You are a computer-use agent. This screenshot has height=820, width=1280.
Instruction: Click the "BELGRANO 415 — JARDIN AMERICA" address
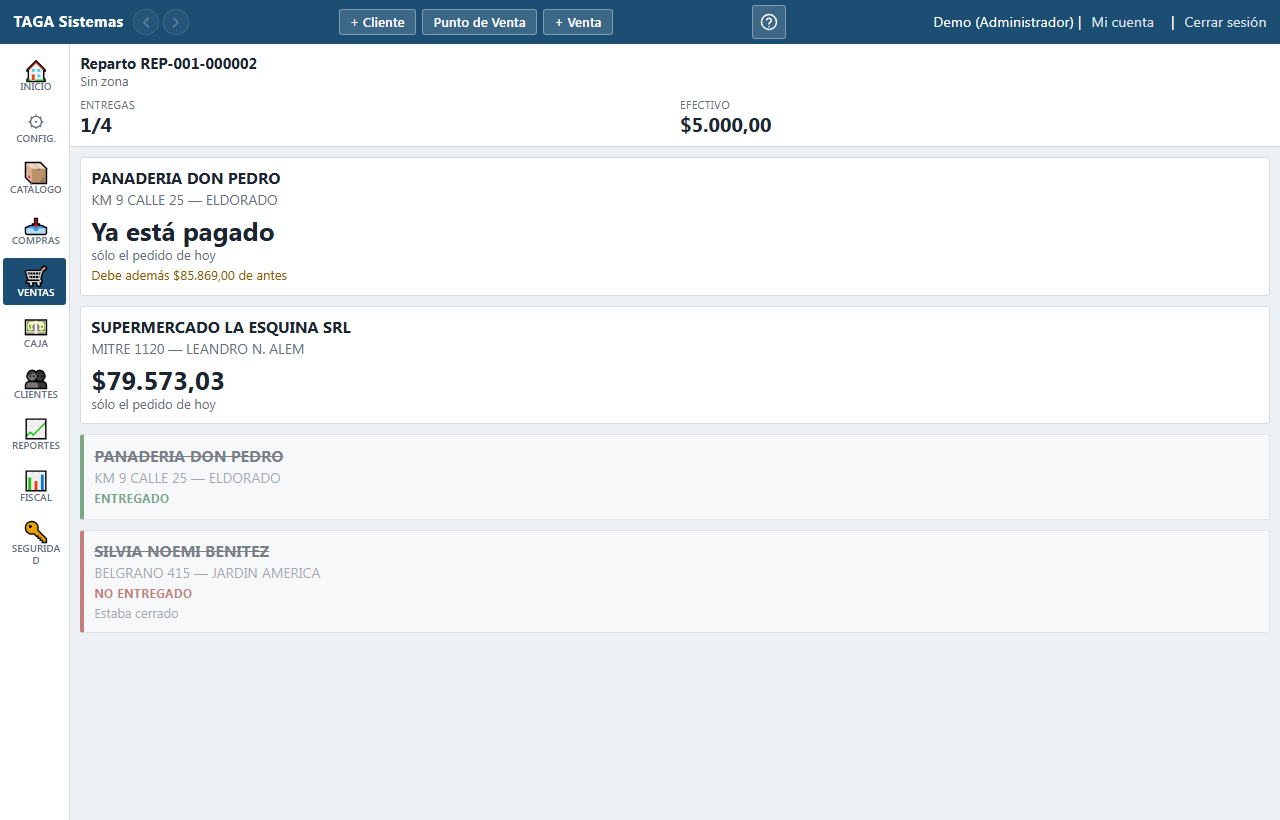207,573
